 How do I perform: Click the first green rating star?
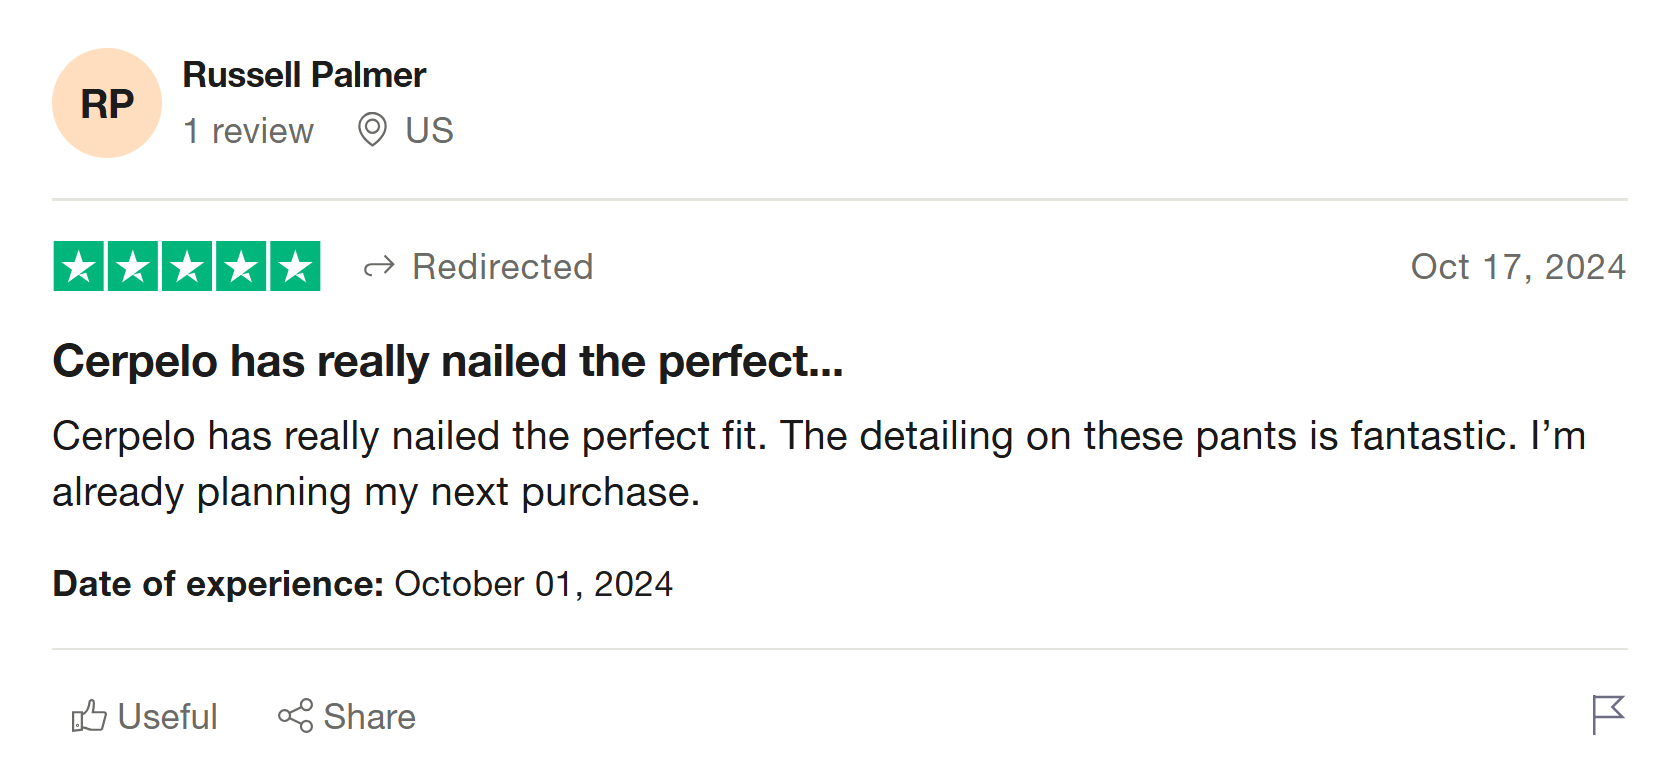[x=79, y=267]
